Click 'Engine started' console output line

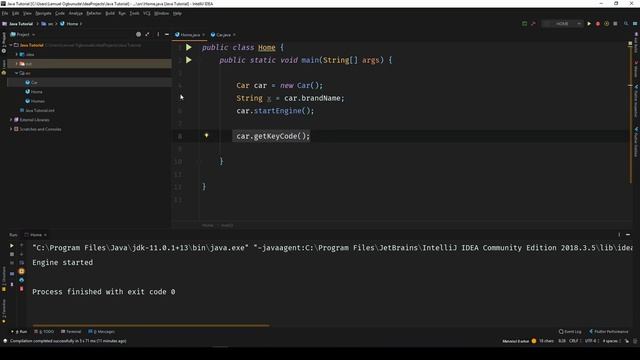(62, 262)
